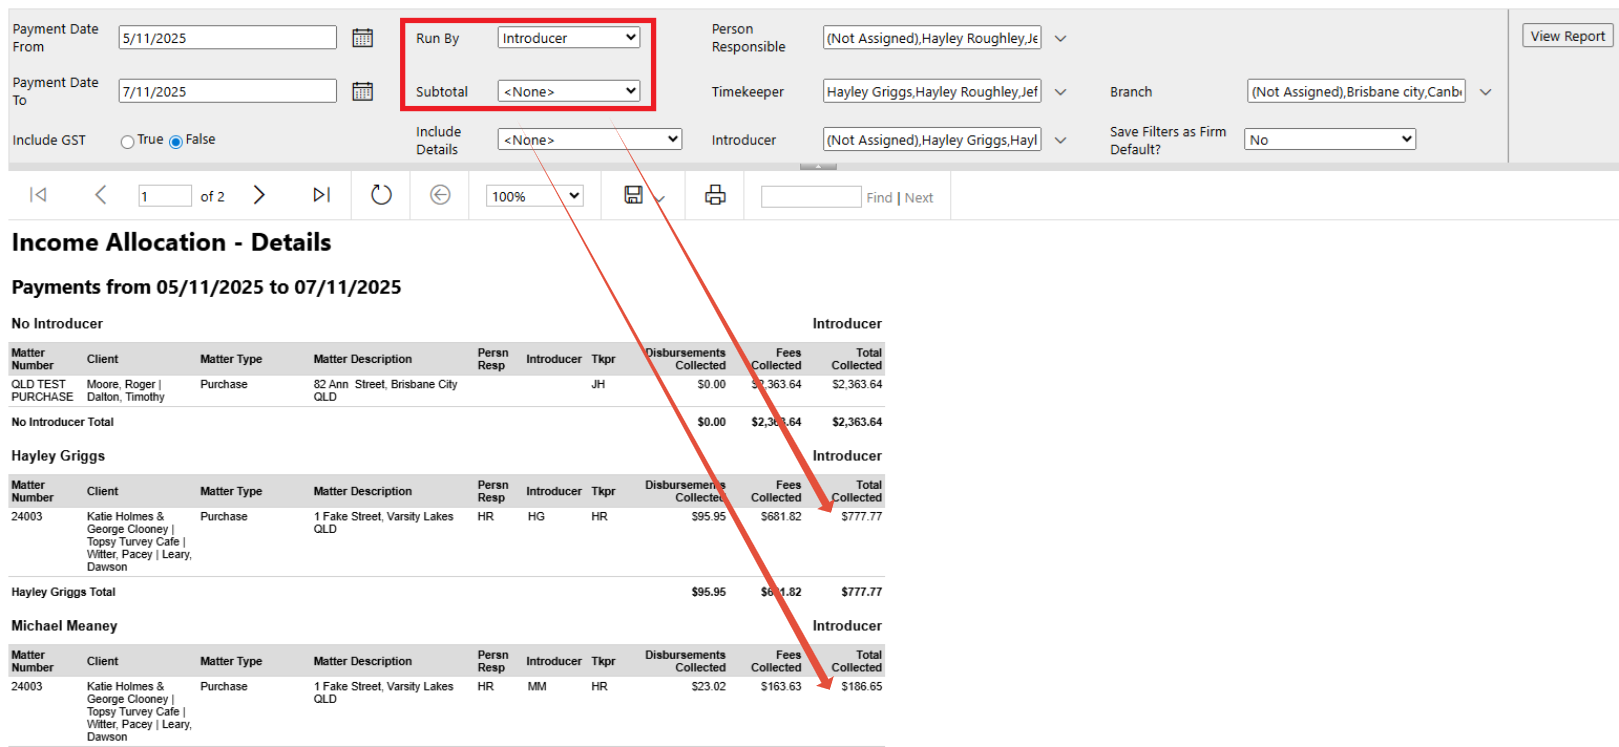Click the Find text search field
Image resolution: width=1619 pixels, height=747 pixels.
coord(810,197)
